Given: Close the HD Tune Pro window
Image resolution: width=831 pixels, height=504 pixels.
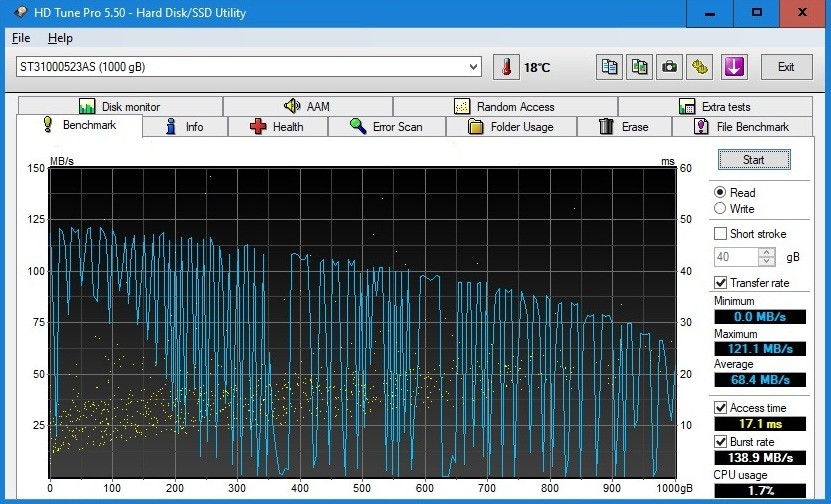Looking at the screenshot, I should (802, 13).
